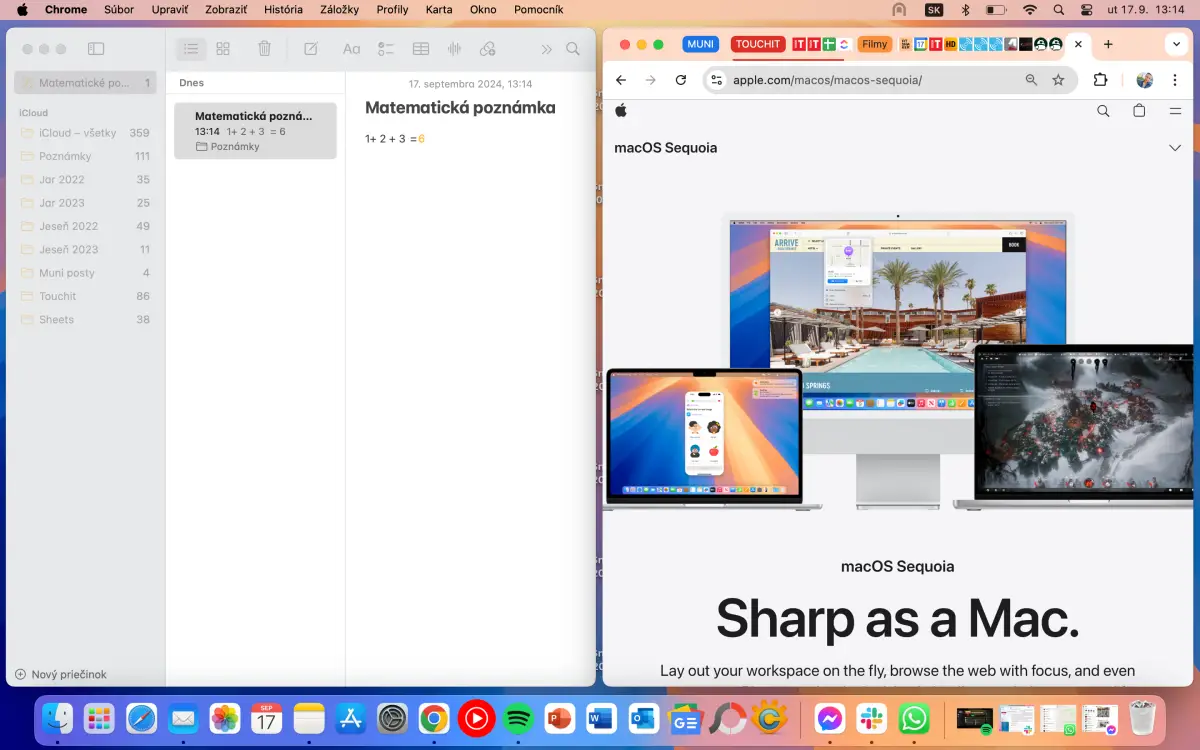The image size is (1200, 750).
Task: Switch Notes to gallery view
Action: (x=223, y=49)
